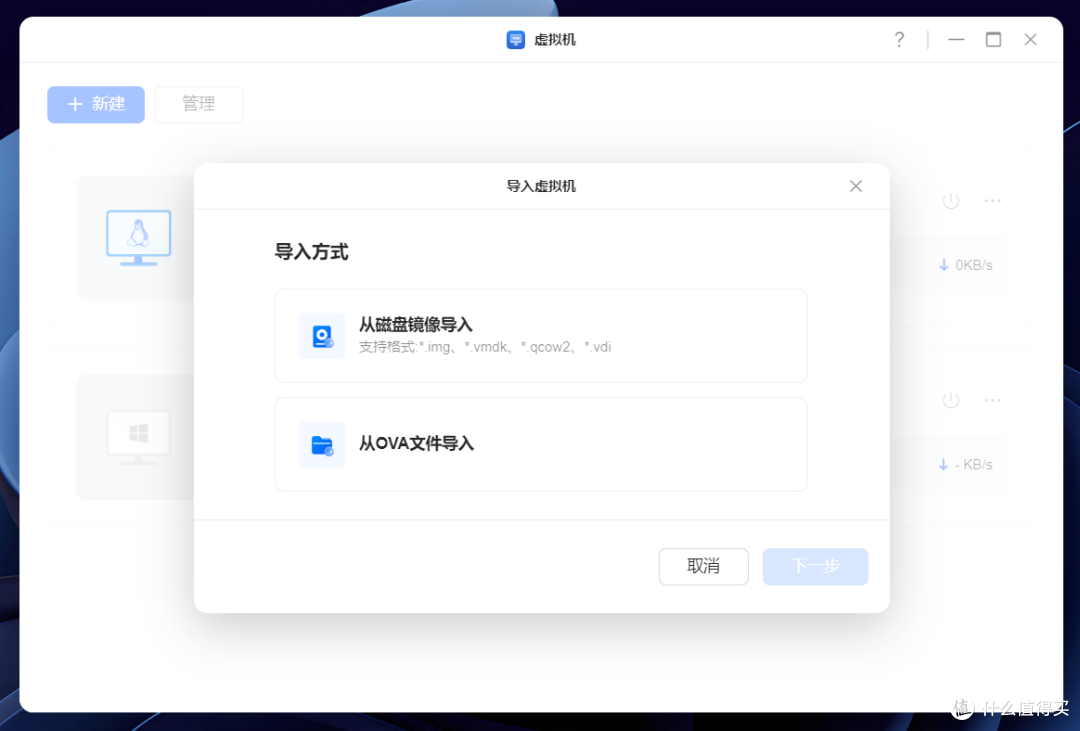Open more options for the Linux VM
This screenshot has width=1080, height=731.
[x=993, y=200]
